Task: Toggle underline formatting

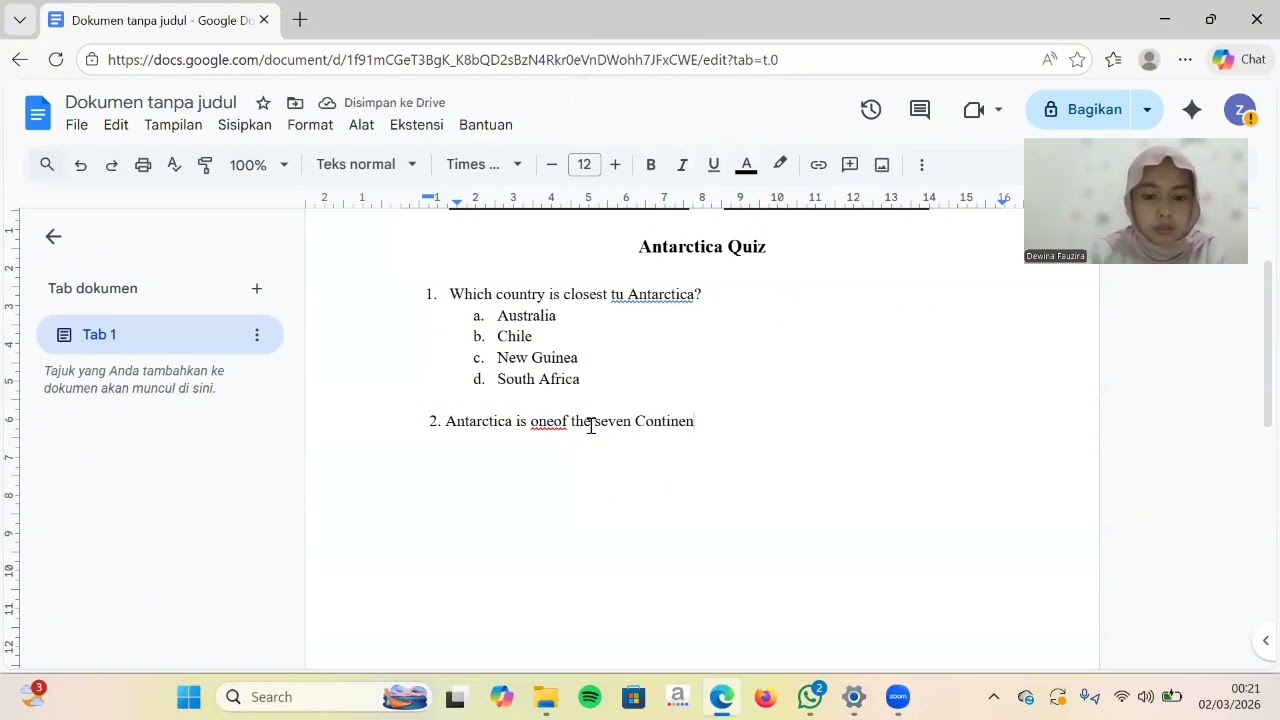Action: (x=713, y=165)
